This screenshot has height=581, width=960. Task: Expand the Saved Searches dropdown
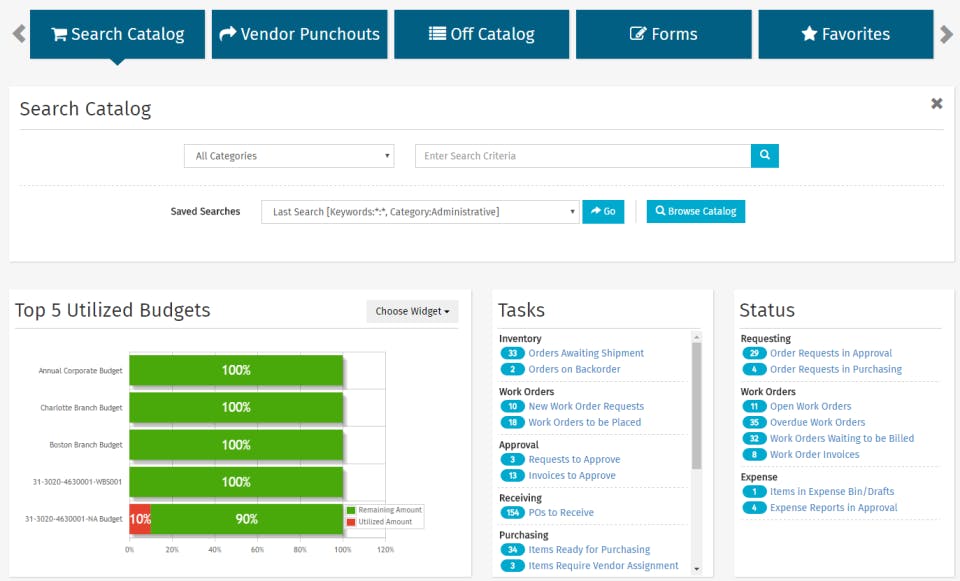pos(420,212)
